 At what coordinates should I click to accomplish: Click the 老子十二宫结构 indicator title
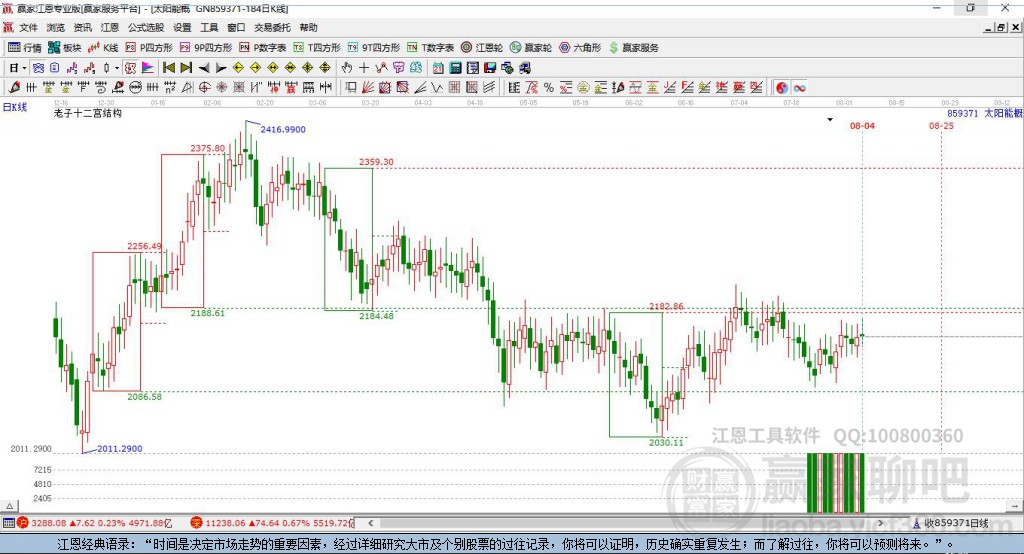click(88, 114)
